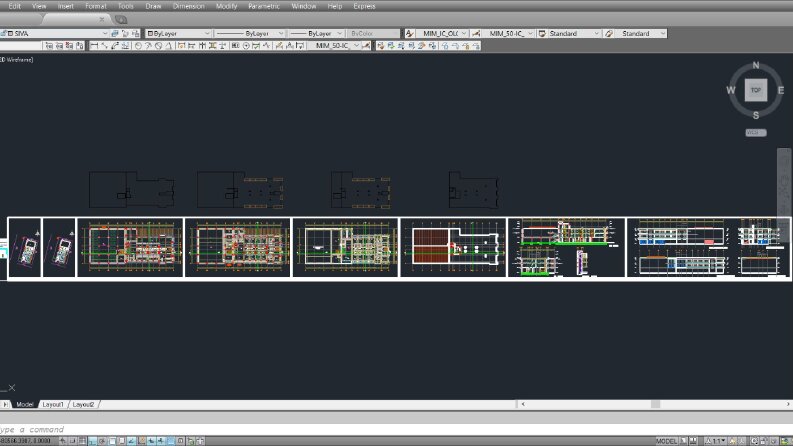The height and width of the screenshot is (446, 793).
Task: Toggle Lineweight display in status bar
Action: click(x=161, y=441)
